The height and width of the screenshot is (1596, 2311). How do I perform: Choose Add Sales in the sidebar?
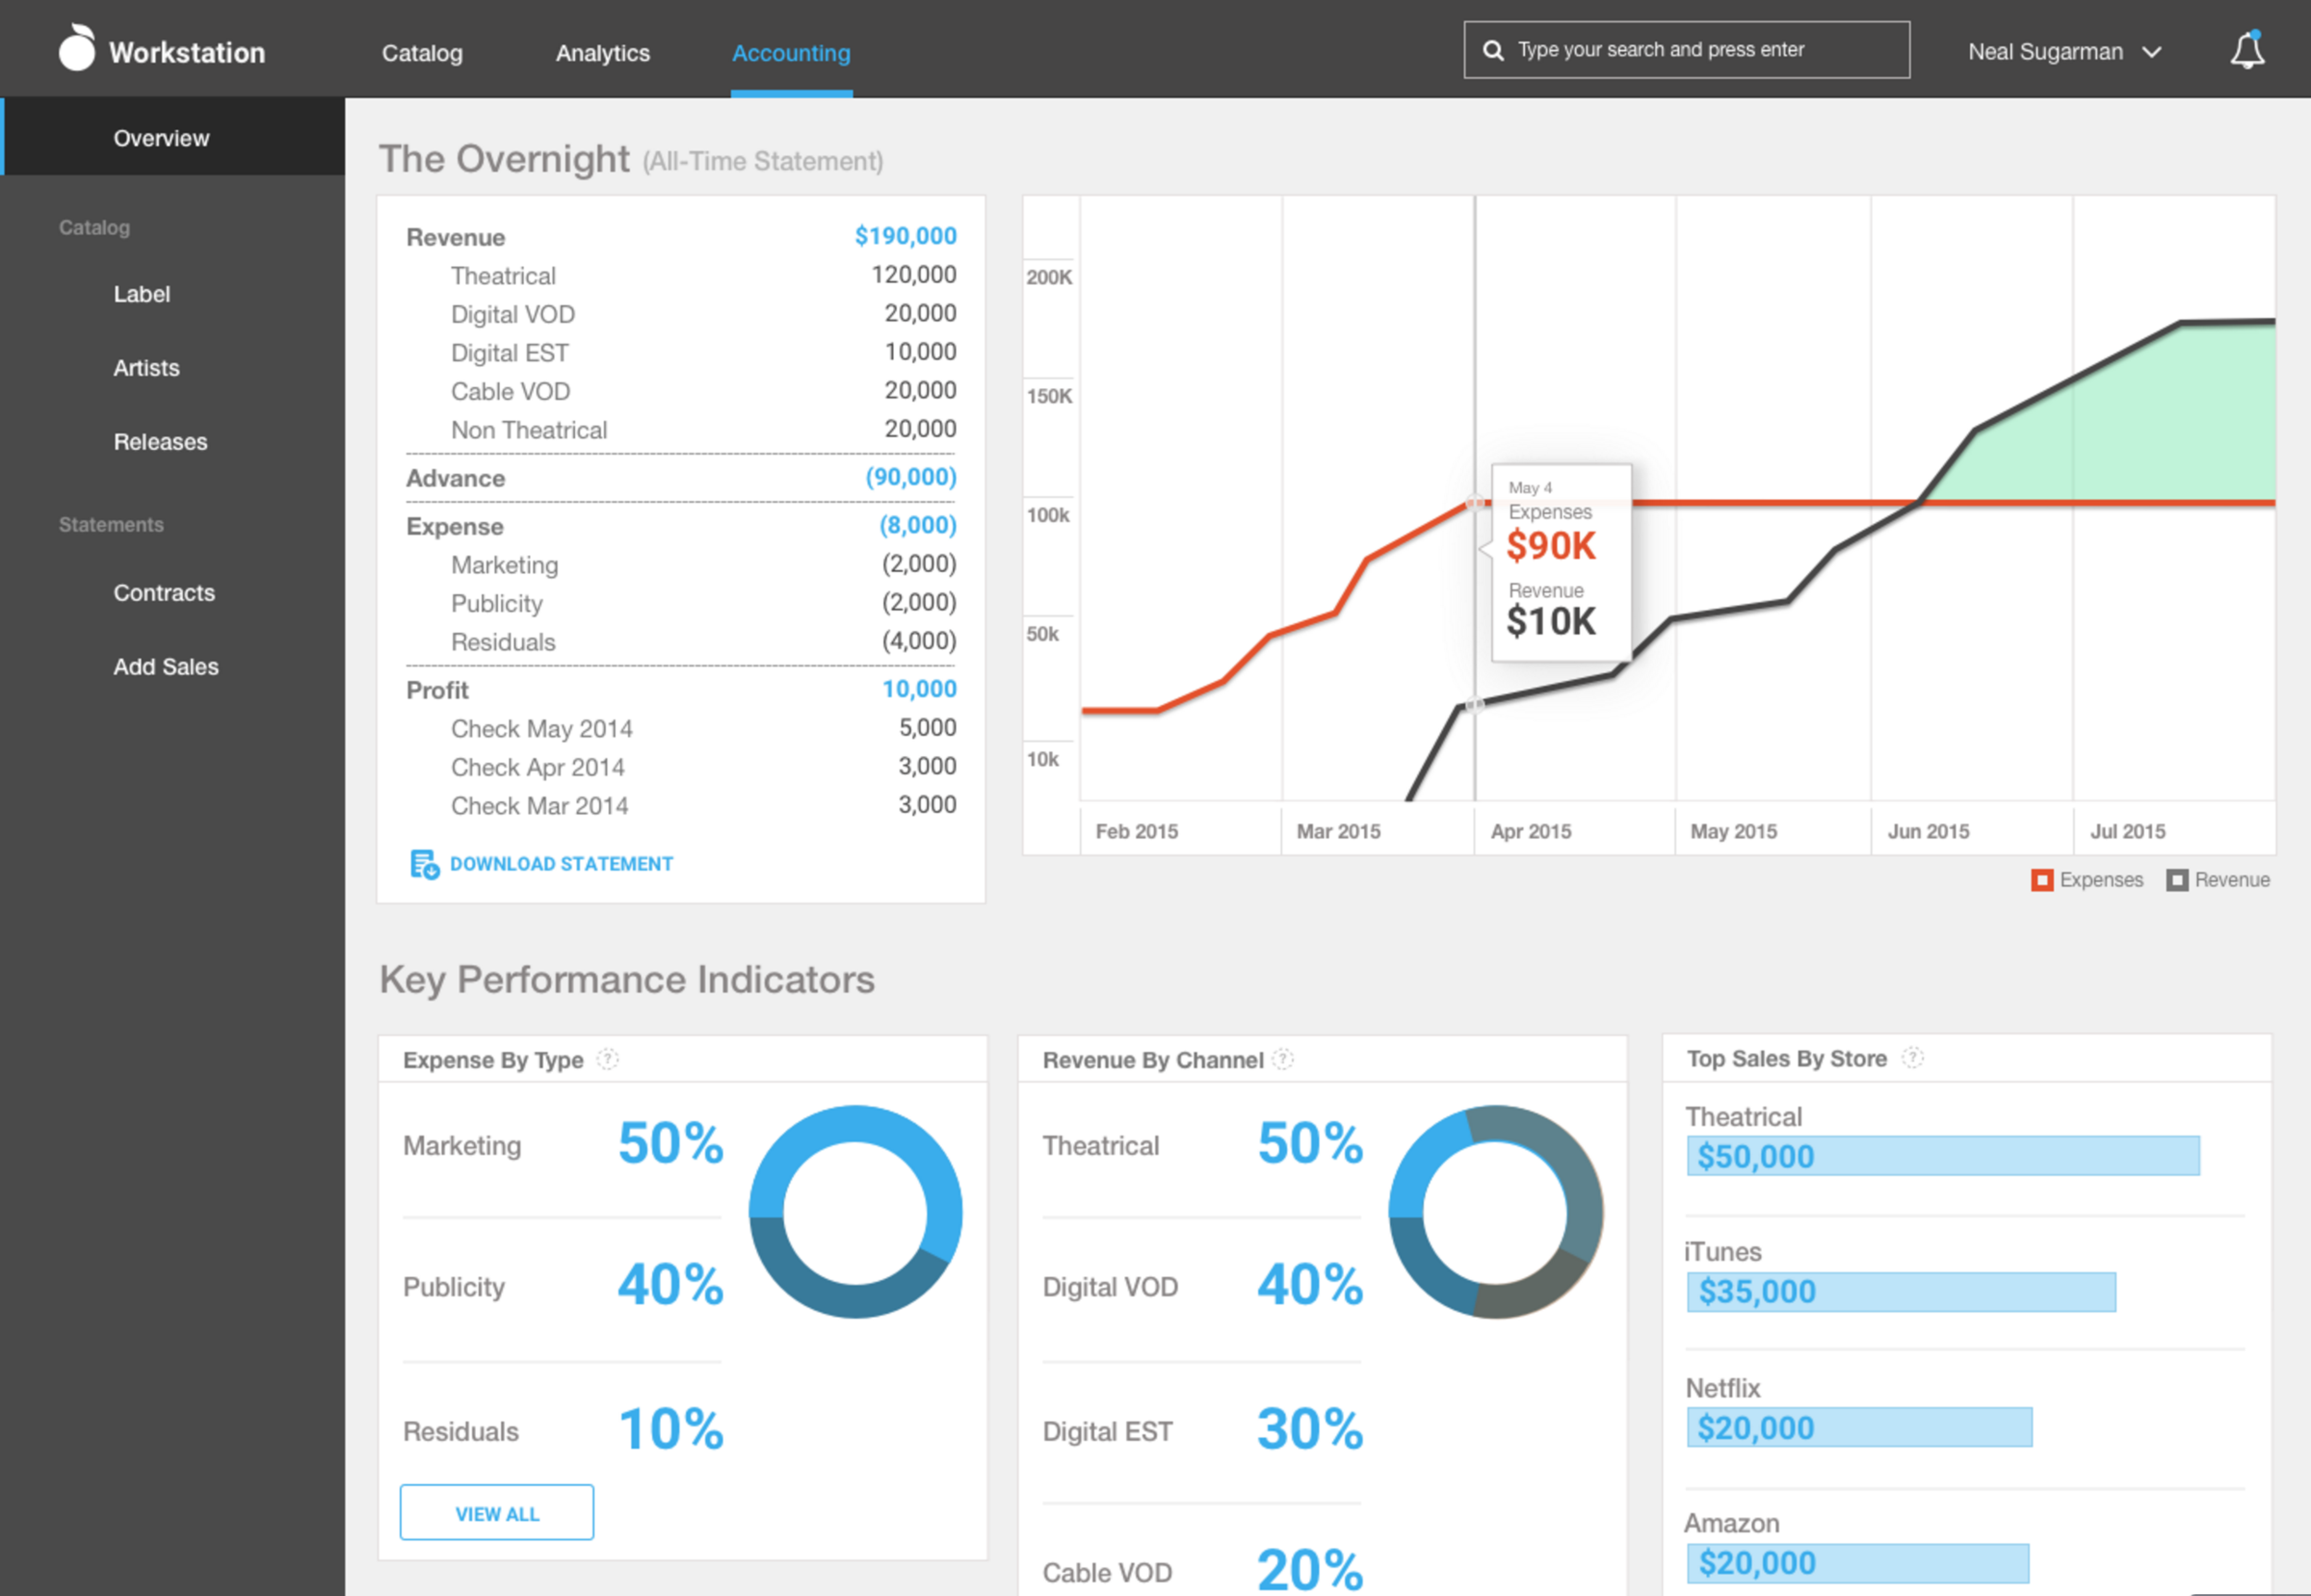(x=166, y=667)
